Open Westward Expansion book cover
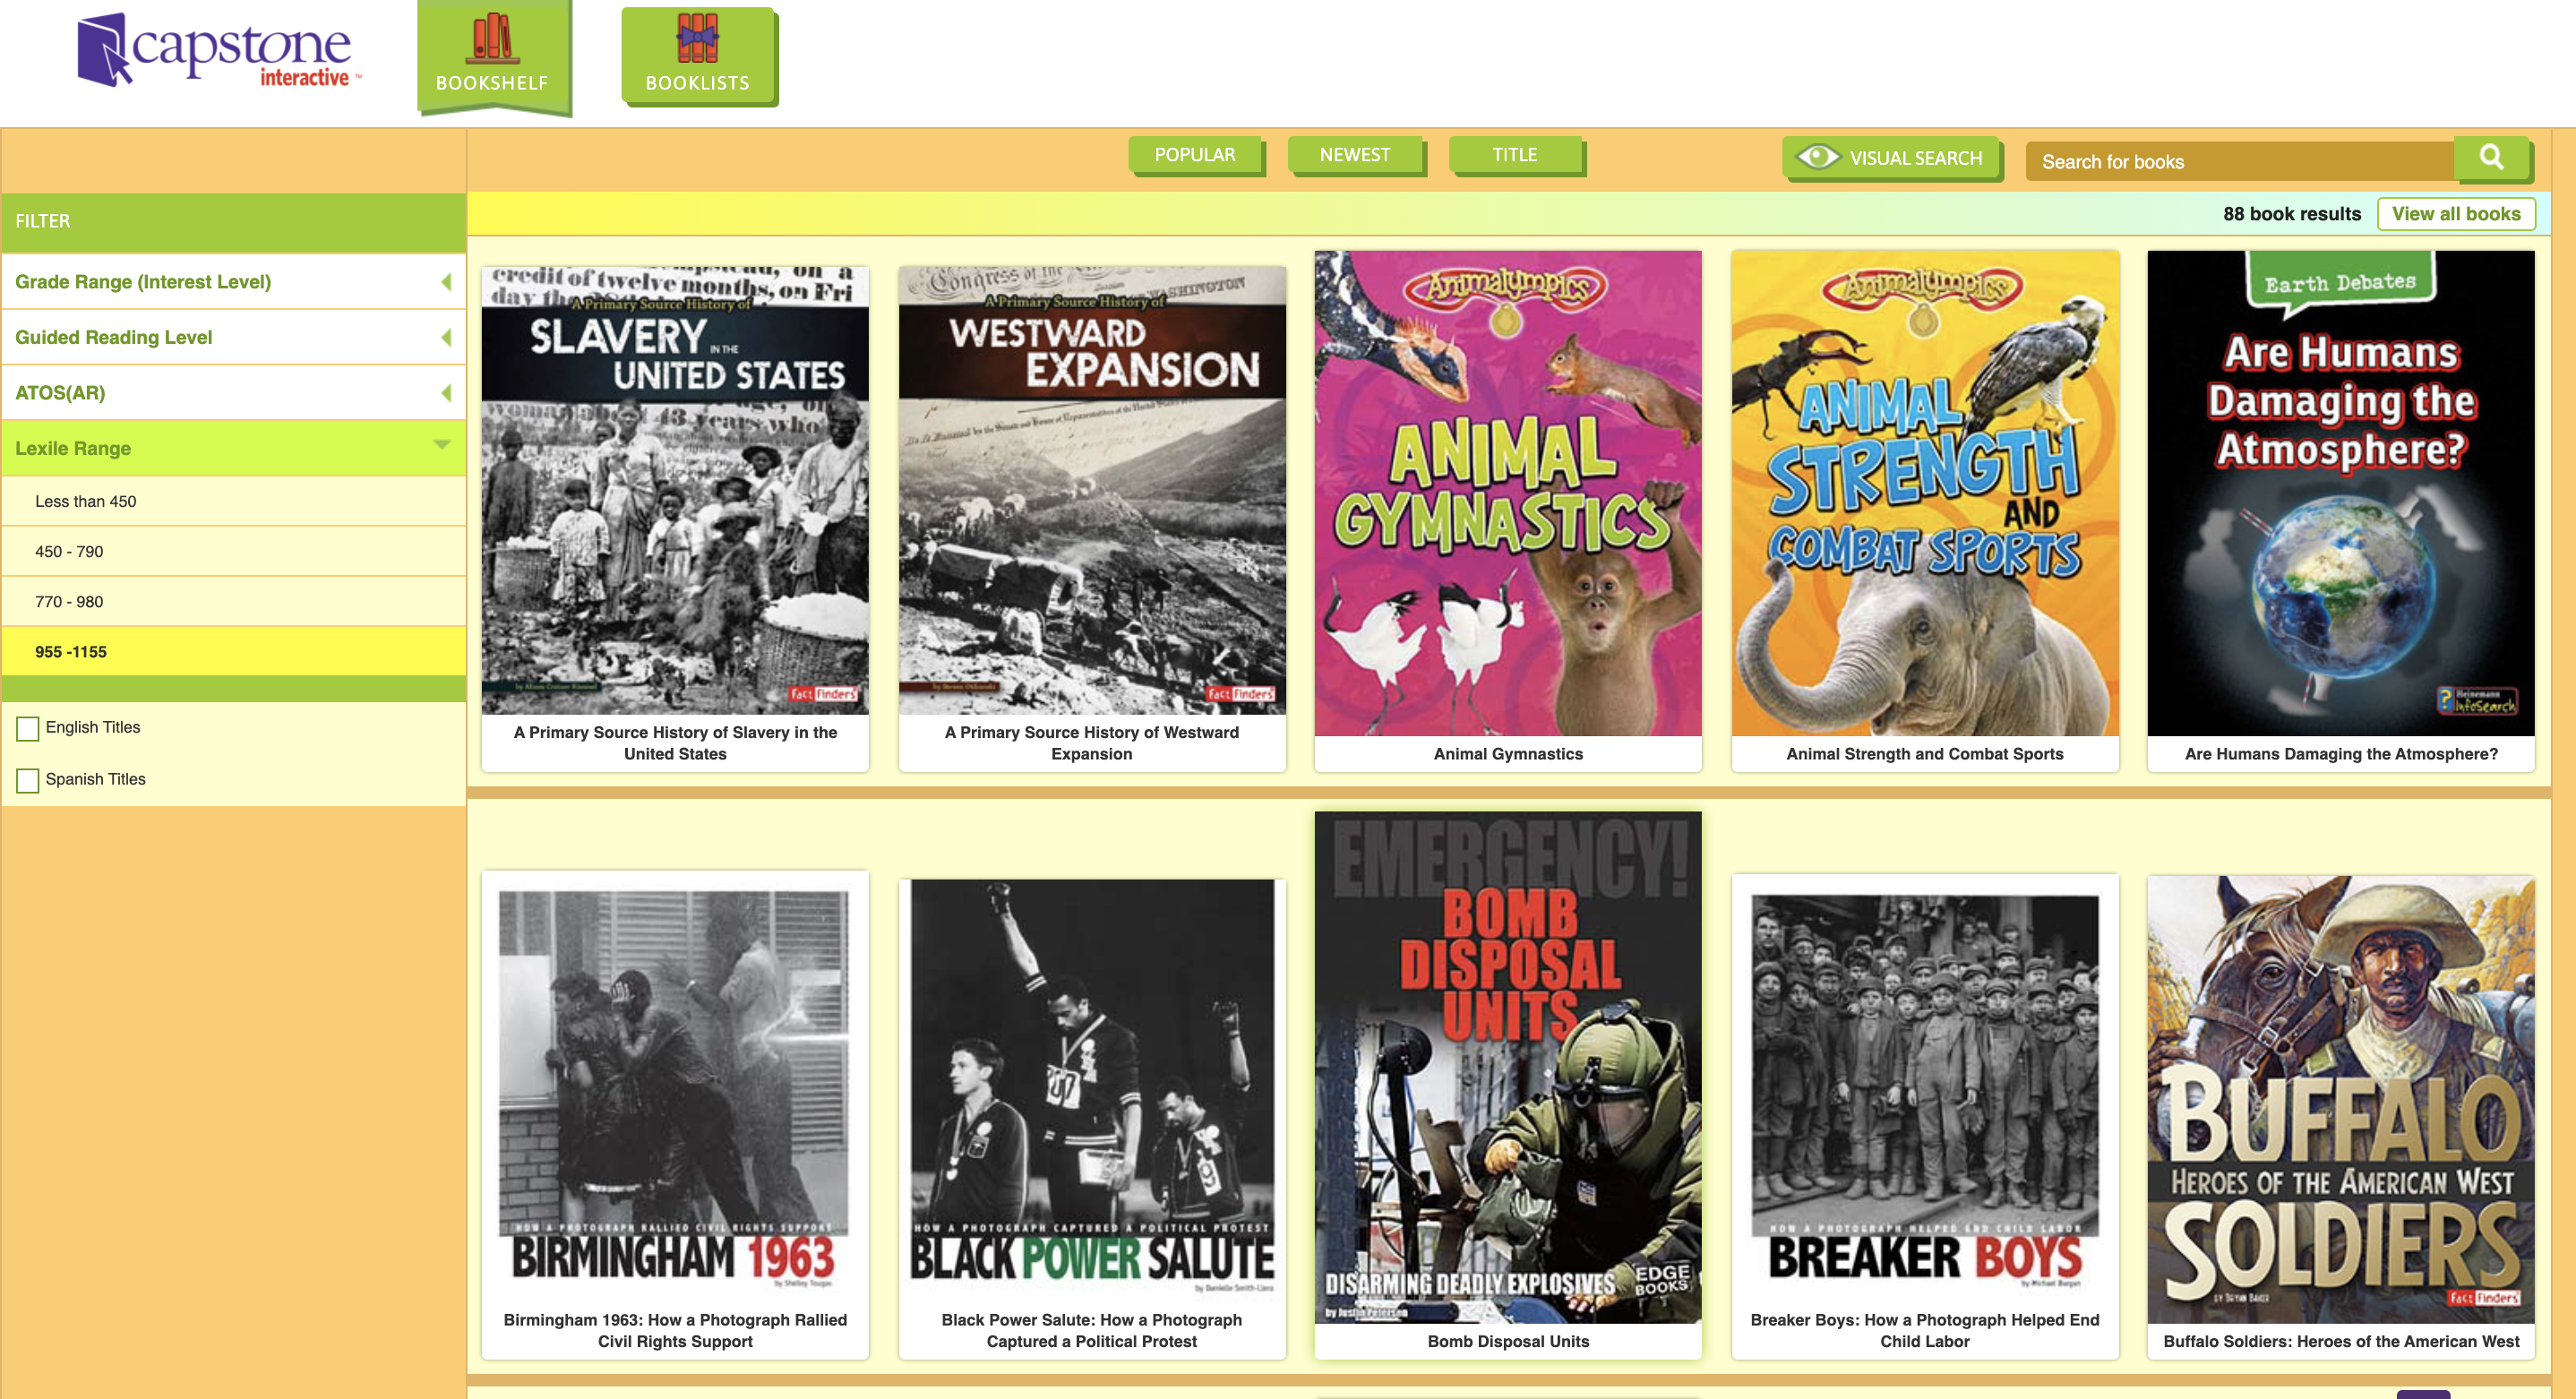 click(1092, 489)
